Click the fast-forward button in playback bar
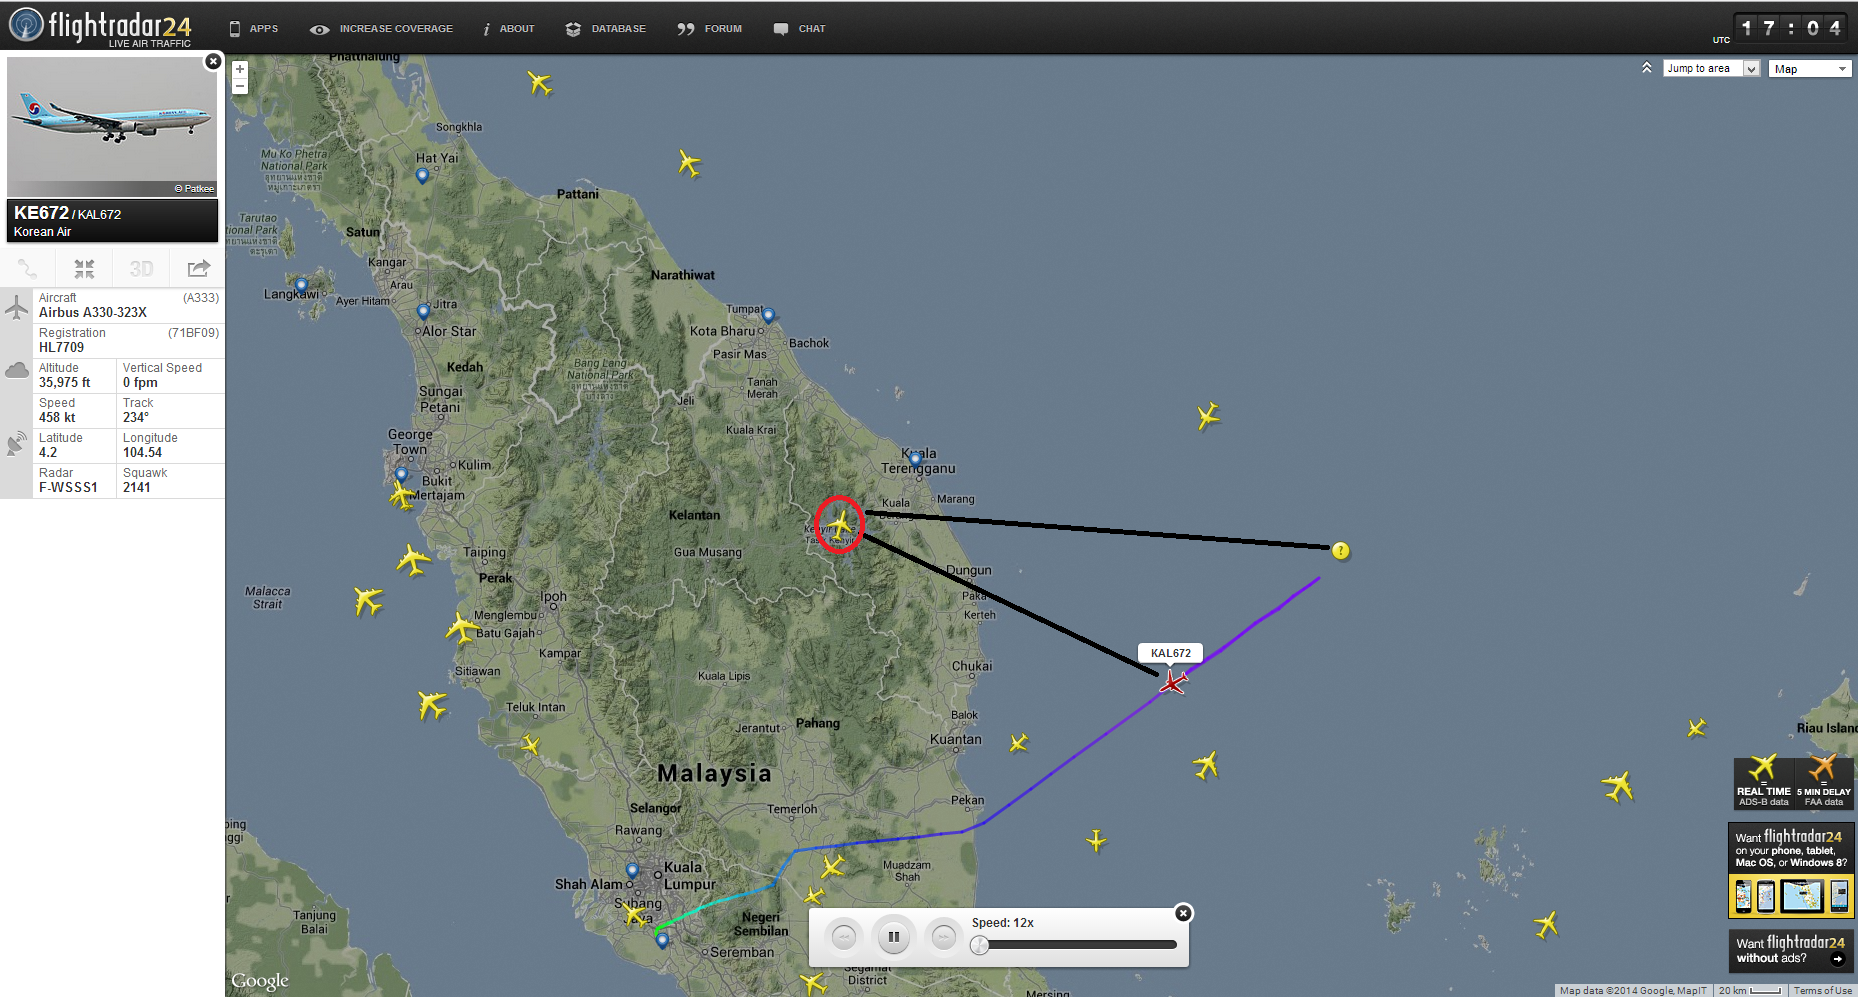Viewport: 1858px width, 997px height. pos(943,937)
